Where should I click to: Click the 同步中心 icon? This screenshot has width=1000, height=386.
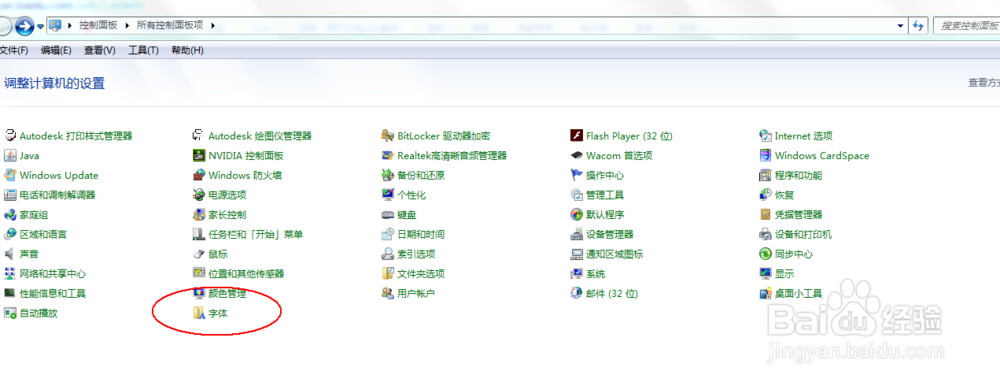tap(765, 253)
